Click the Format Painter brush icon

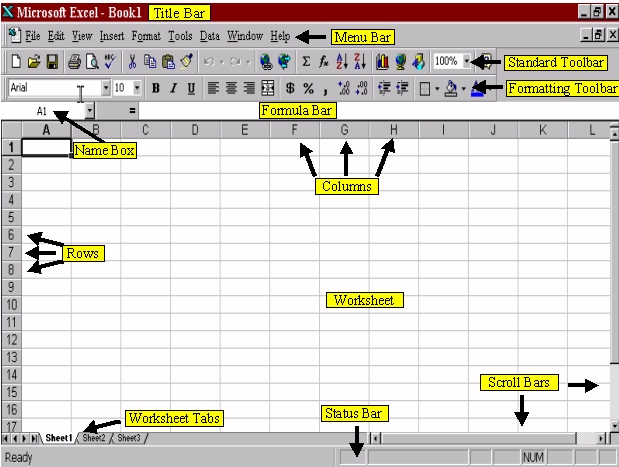[x=186, y=62]
